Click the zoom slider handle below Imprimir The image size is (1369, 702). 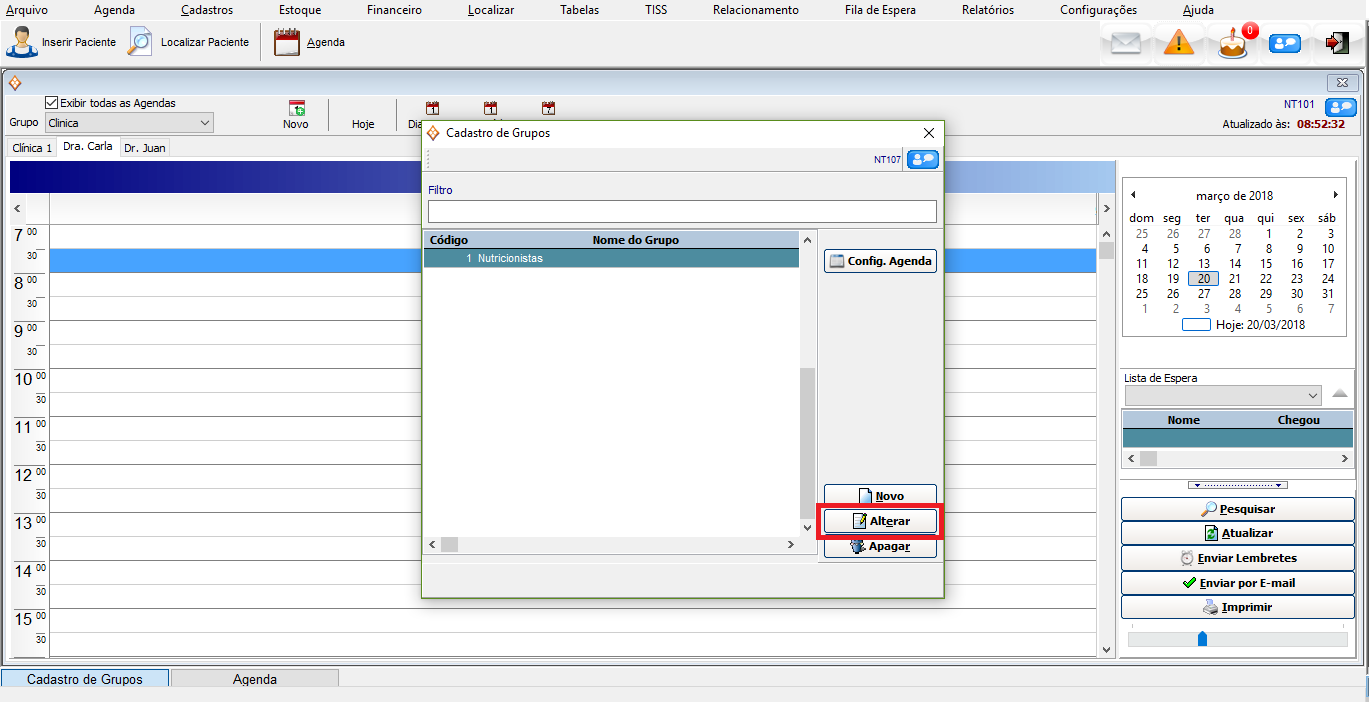pyautogui.click(x=1202, y=638)
